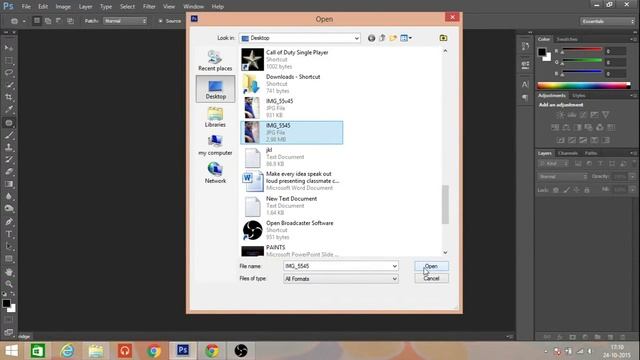Open Network in the sidebar
The height and width of the screenshot is (360, 640).
[215, 173]
